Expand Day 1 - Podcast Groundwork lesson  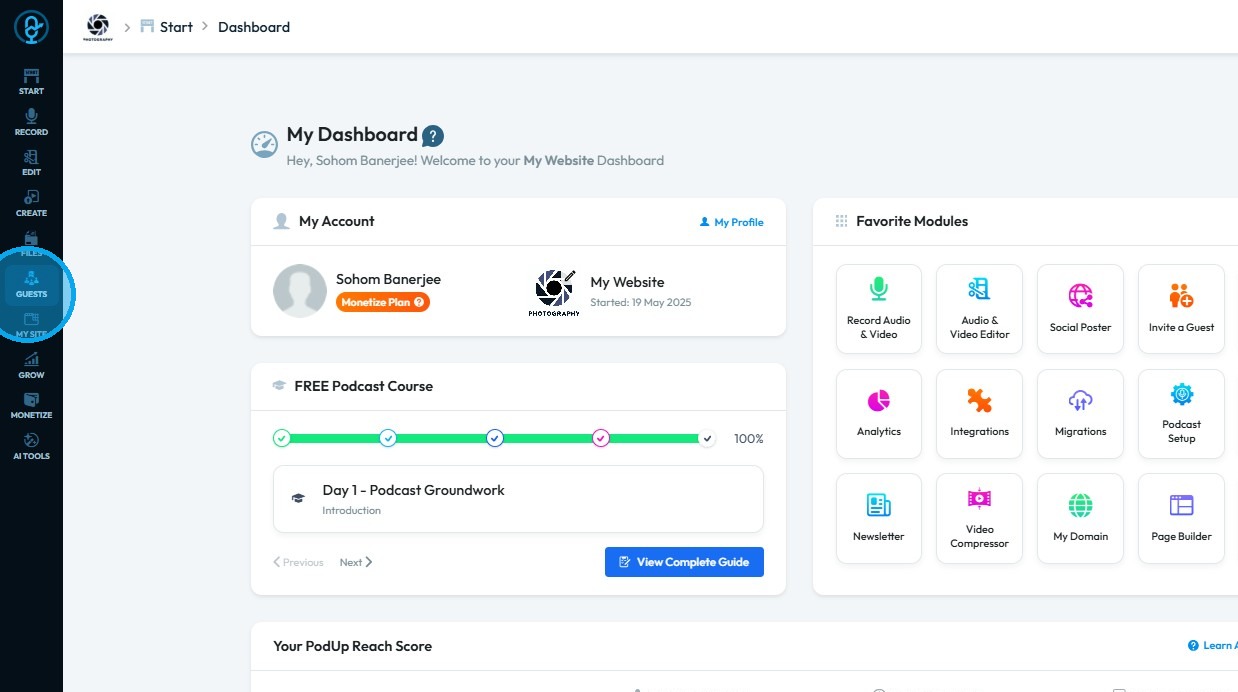(518, 498)
